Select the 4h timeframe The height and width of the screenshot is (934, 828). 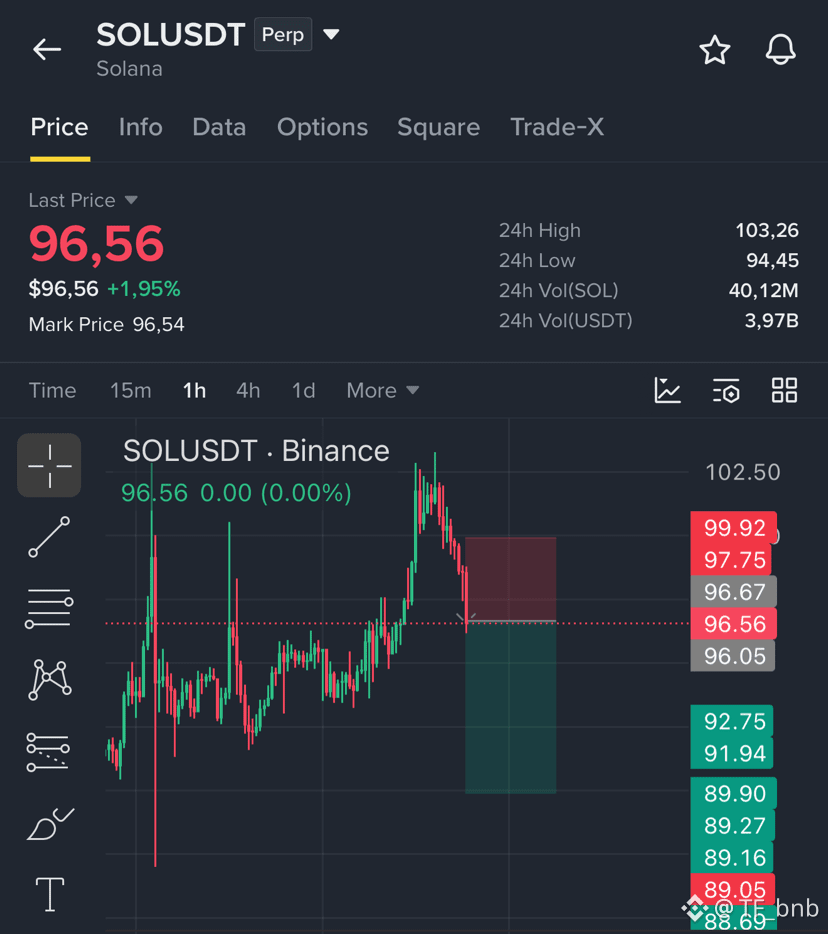[x=248, y=391]
